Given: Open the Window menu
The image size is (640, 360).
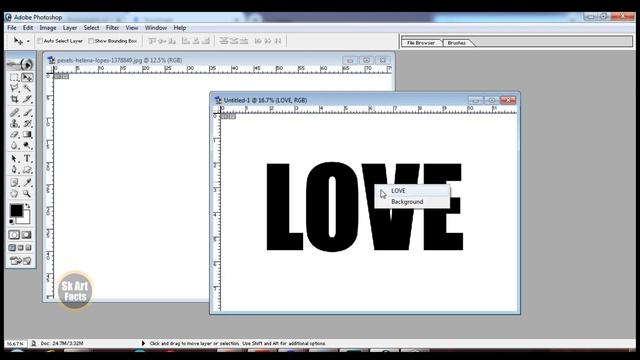Looking at the screenshot, I should [x=156, y=28].
